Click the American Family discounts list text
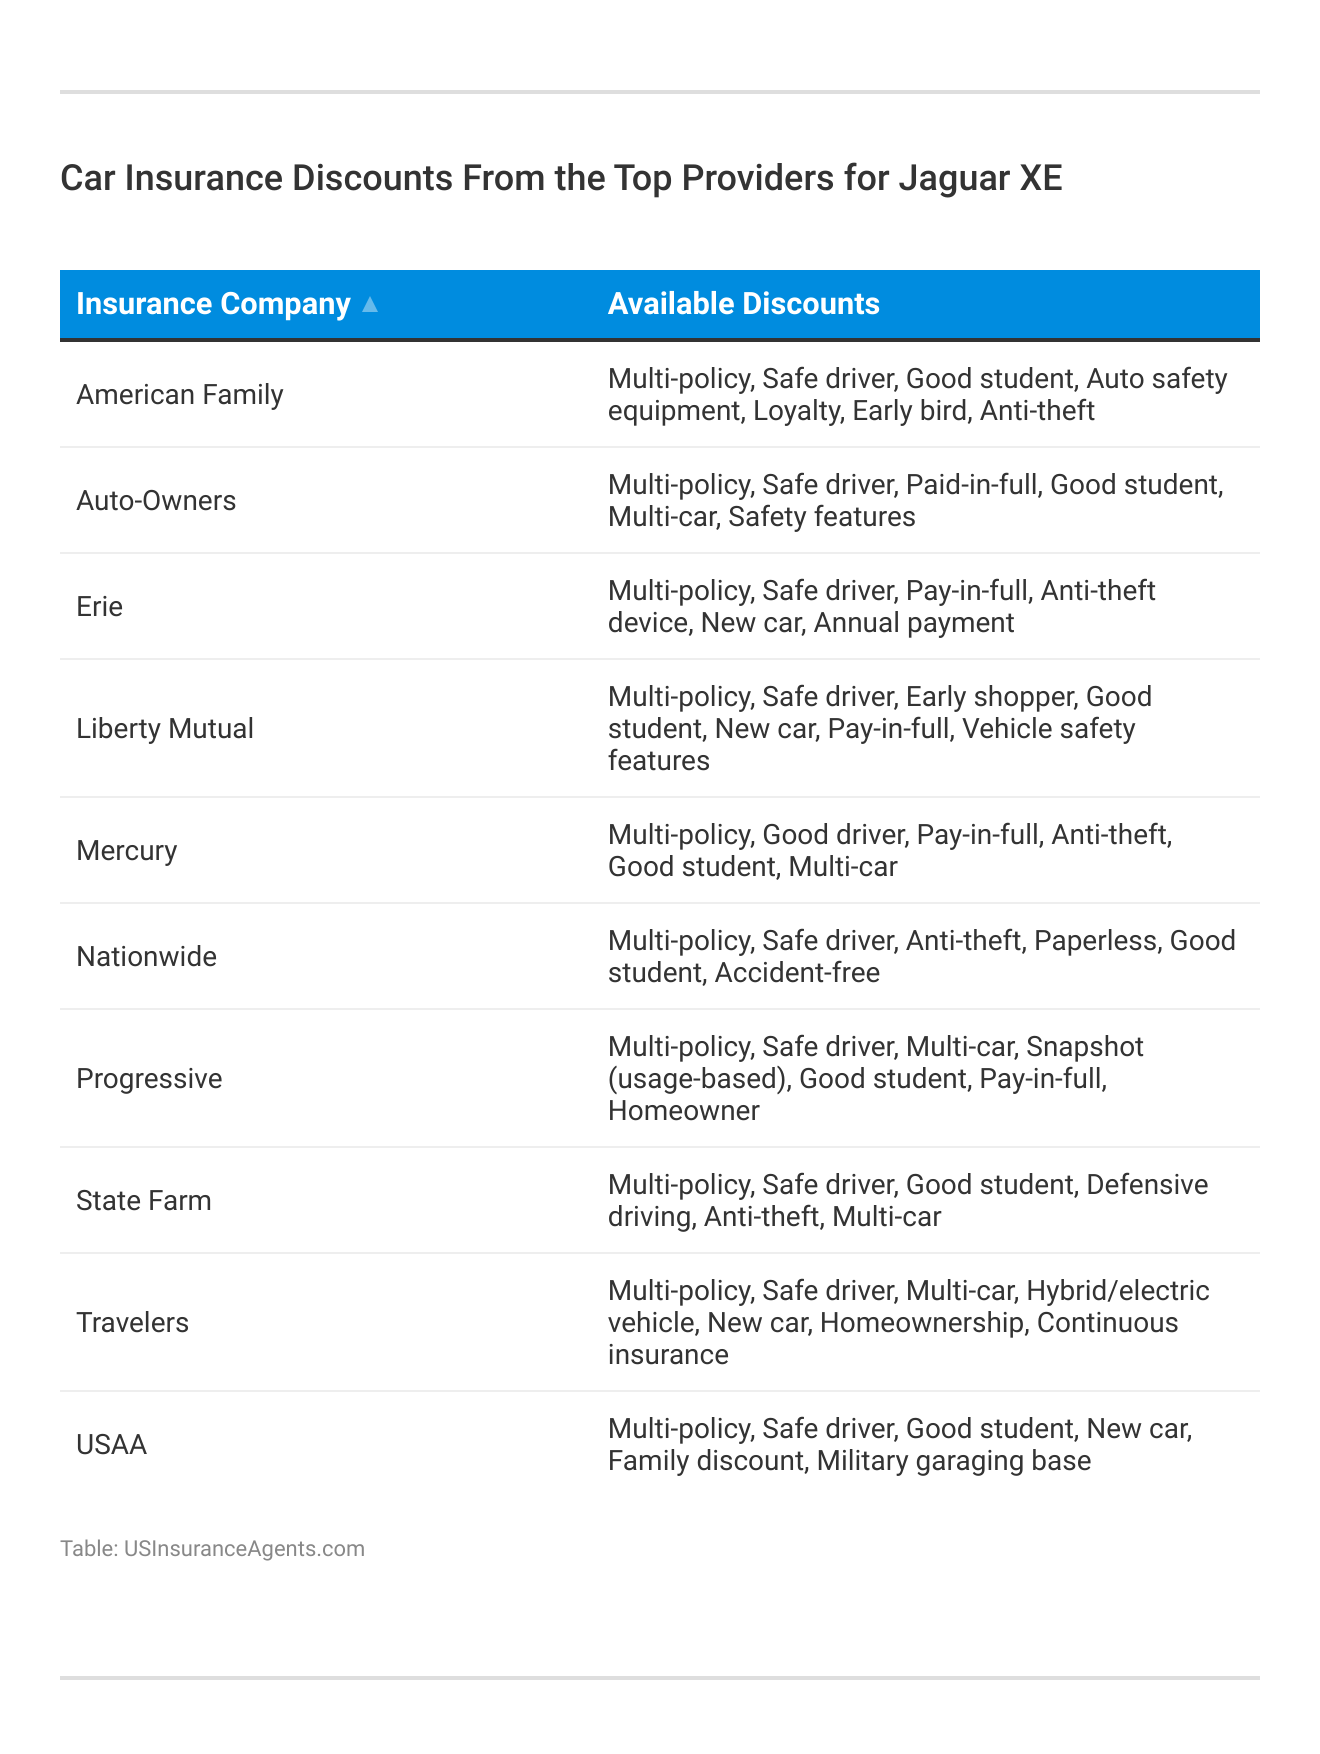1320x1754 pixels. 917,395
